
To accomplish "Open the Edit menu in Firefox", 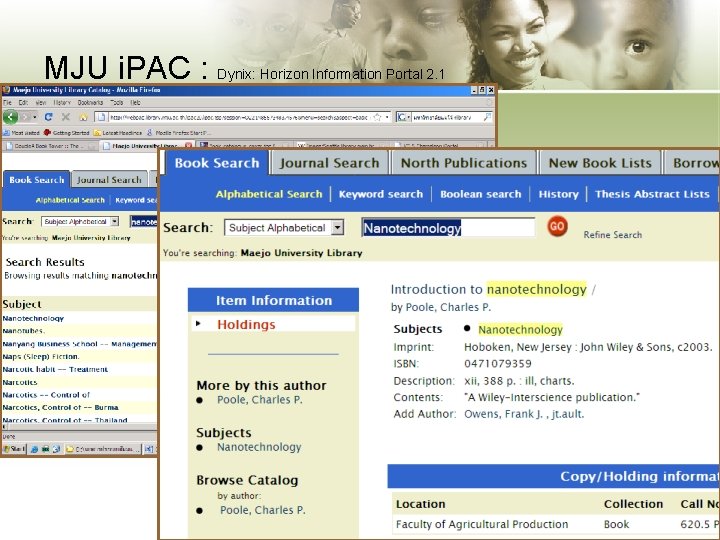I will click(23, 102).
